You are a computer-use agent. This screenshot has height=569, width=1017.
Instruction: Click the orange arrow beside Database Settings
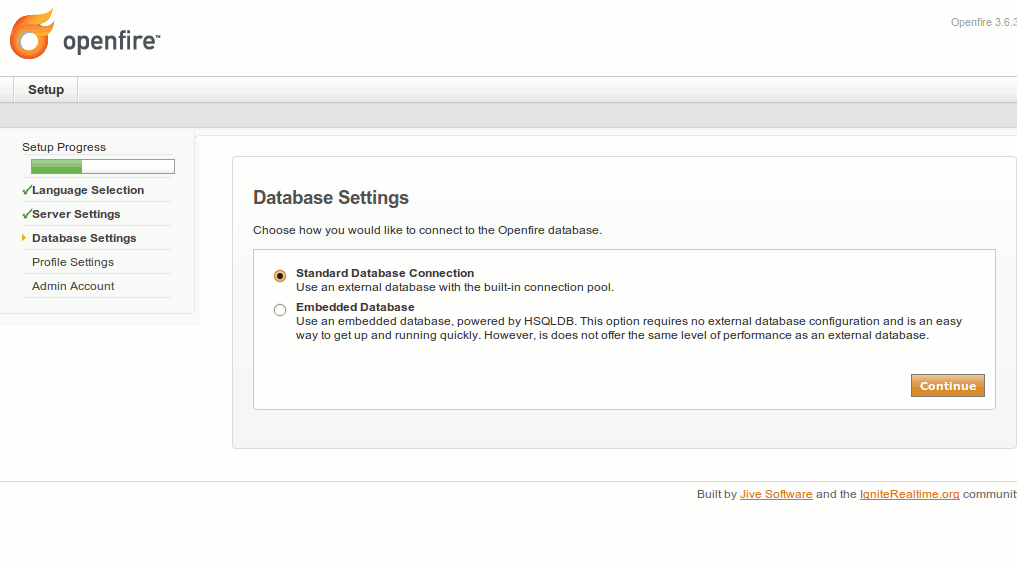click(x=24, y=238)
